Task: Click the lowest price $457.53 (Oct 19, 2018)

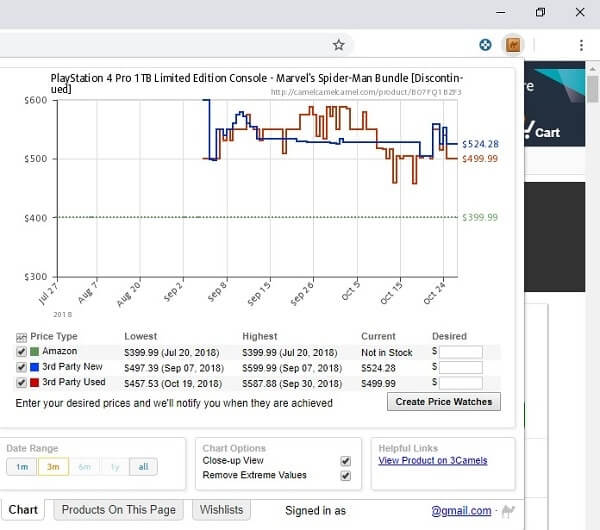Action: point(173,383)
